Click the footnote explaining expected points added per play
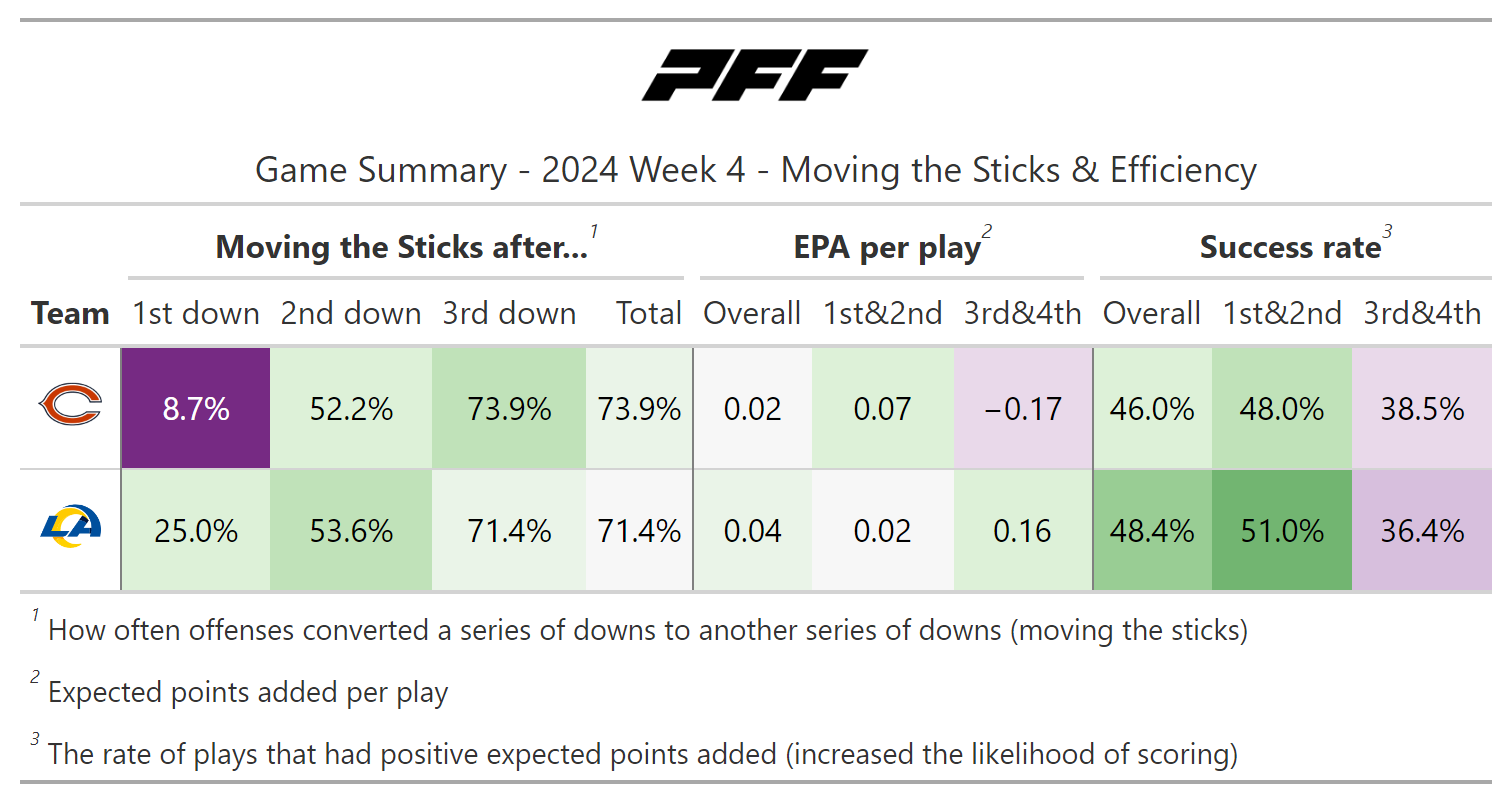The width and height of the screenshot is (1512, 800). (248, 692)
